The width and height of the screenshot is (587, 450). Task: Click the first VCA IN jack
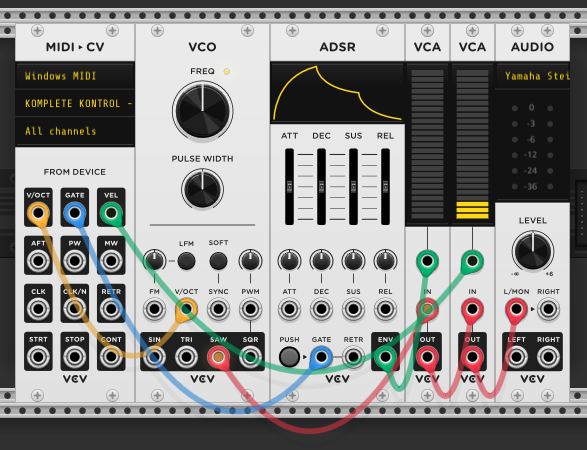[x=427, y=309]
